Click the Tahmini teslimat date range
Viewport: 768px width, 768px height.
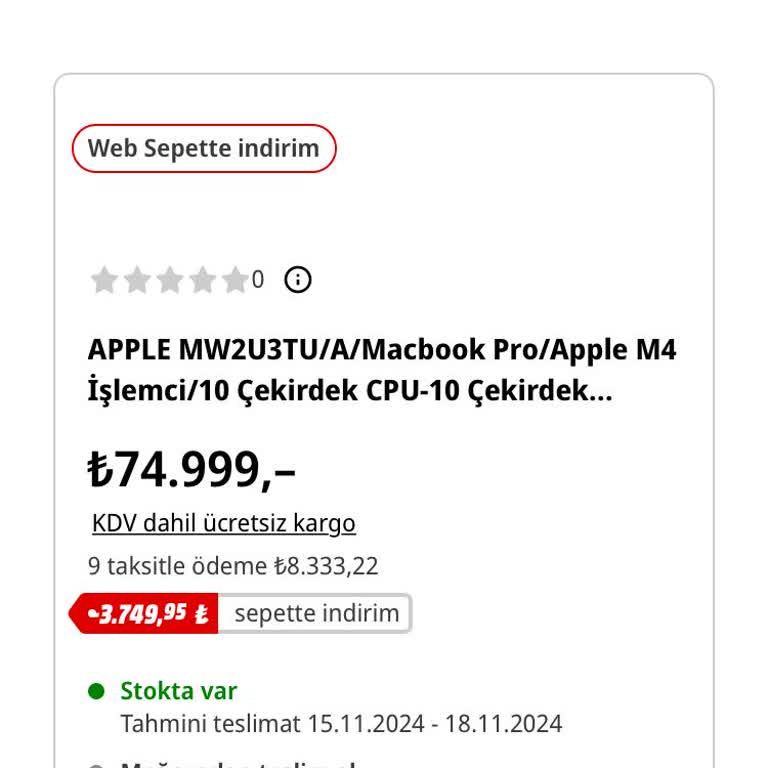pos(434,723)
